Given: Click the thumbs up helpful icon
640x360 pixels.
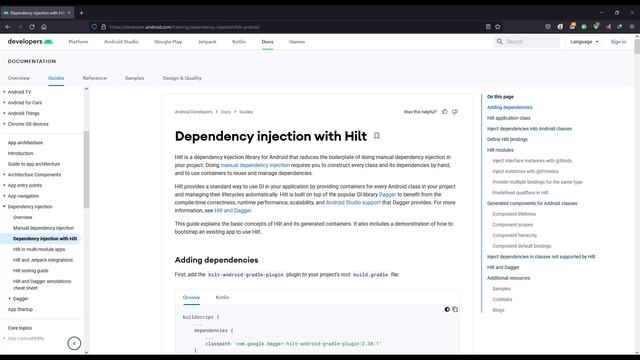Looking at the screenshot, I should [x=445, y=111].
